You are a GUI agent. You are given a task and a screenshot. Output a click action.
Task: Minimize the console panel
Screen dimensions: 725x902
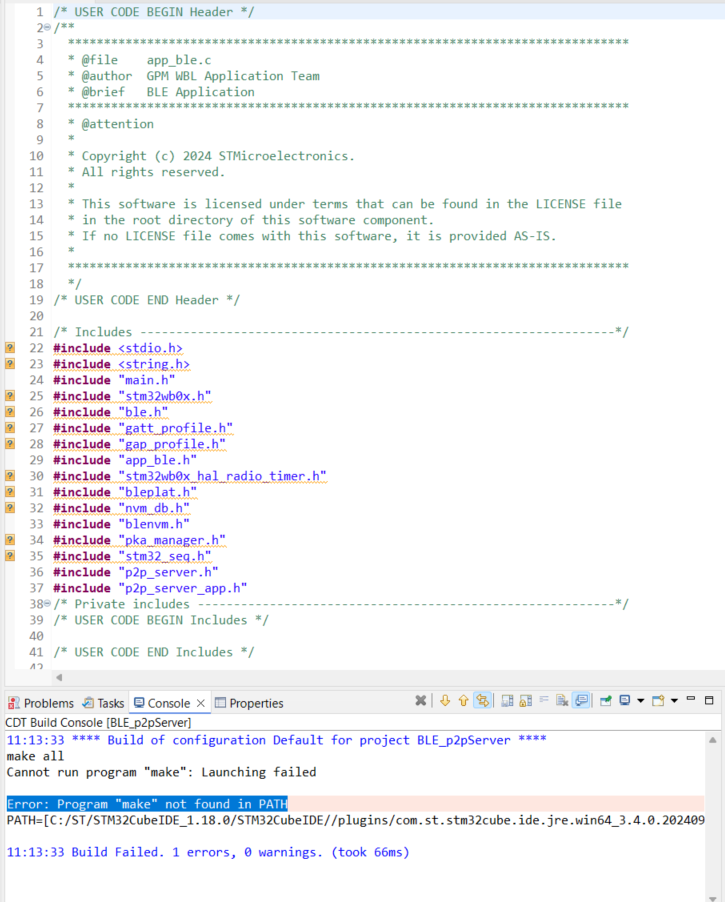point(691,700)
